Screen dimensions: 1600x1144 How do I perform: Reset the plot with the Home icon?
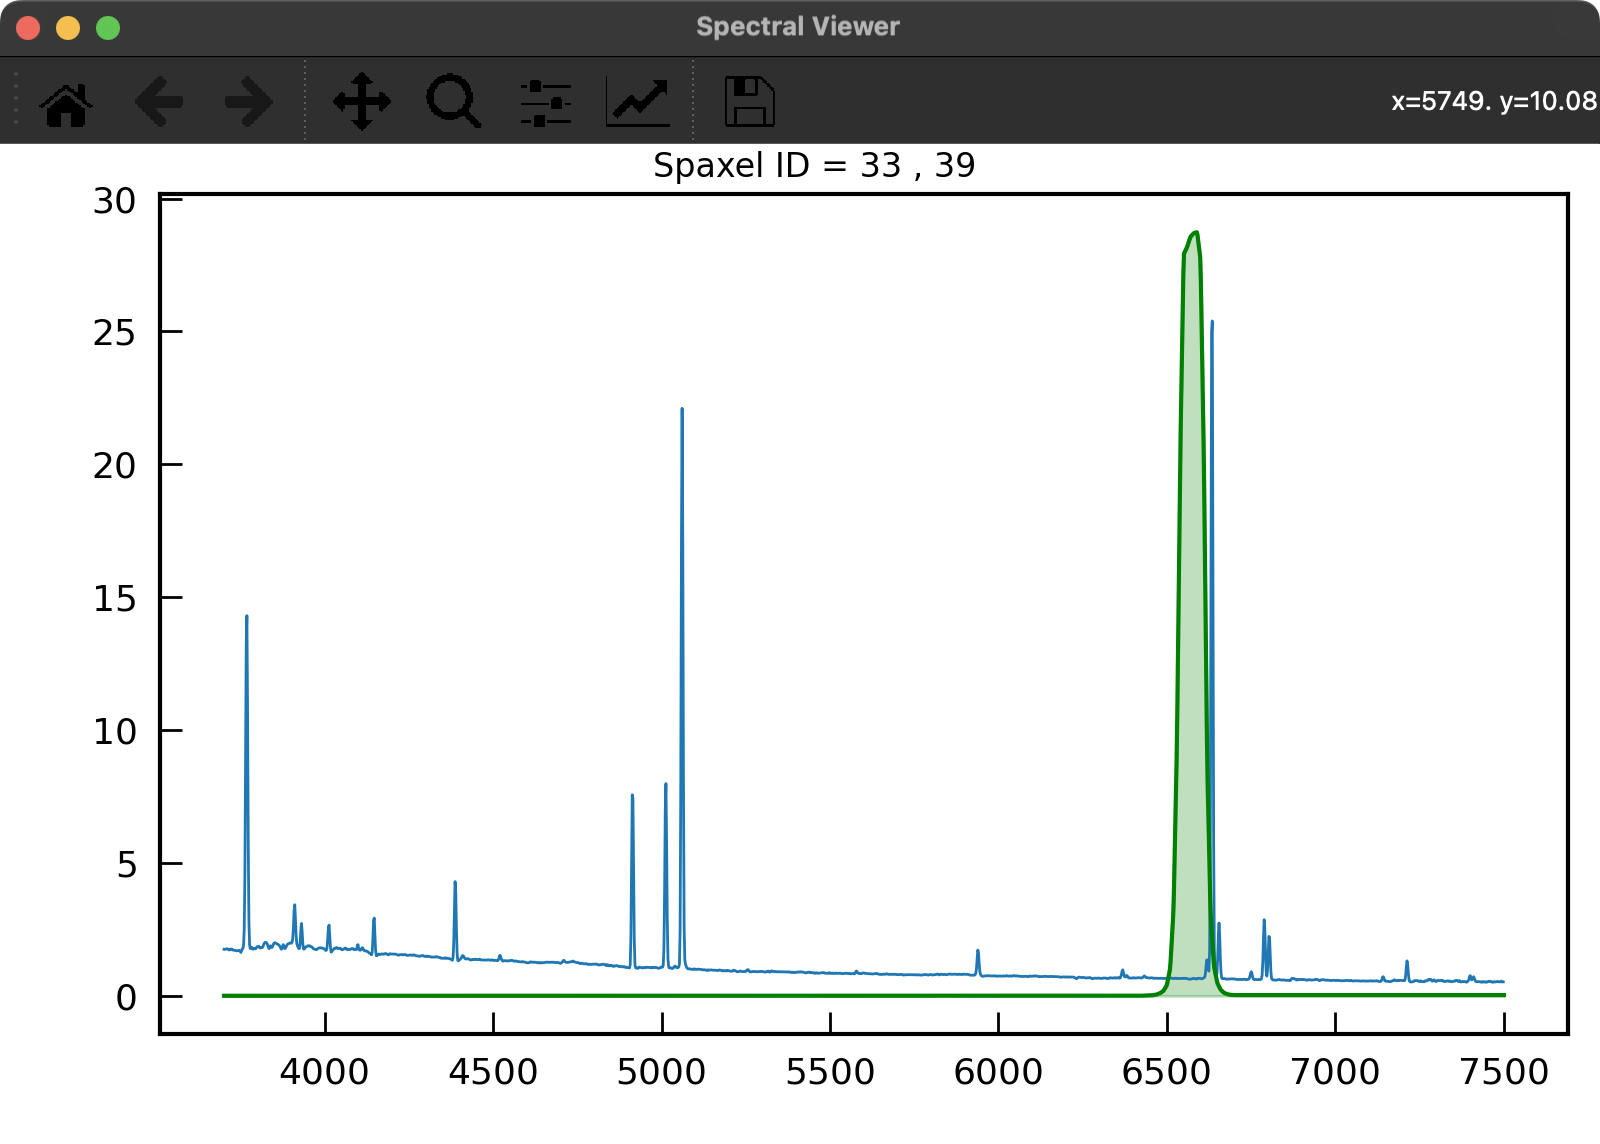click(66, 102)
